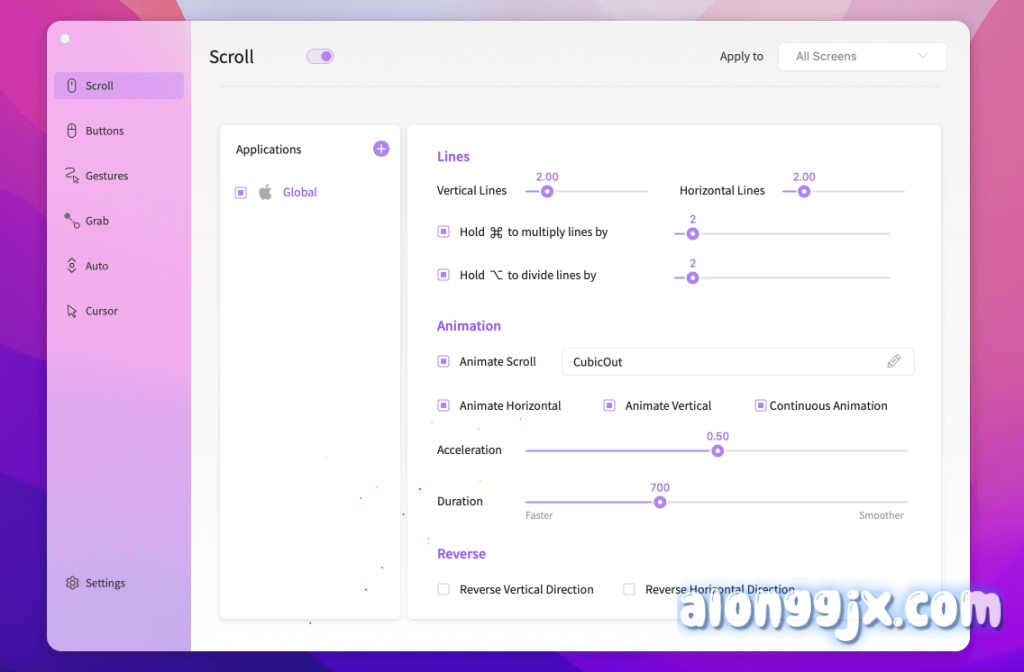
Task: Click the Settings gear icon
Action: [x=72, y=583]
